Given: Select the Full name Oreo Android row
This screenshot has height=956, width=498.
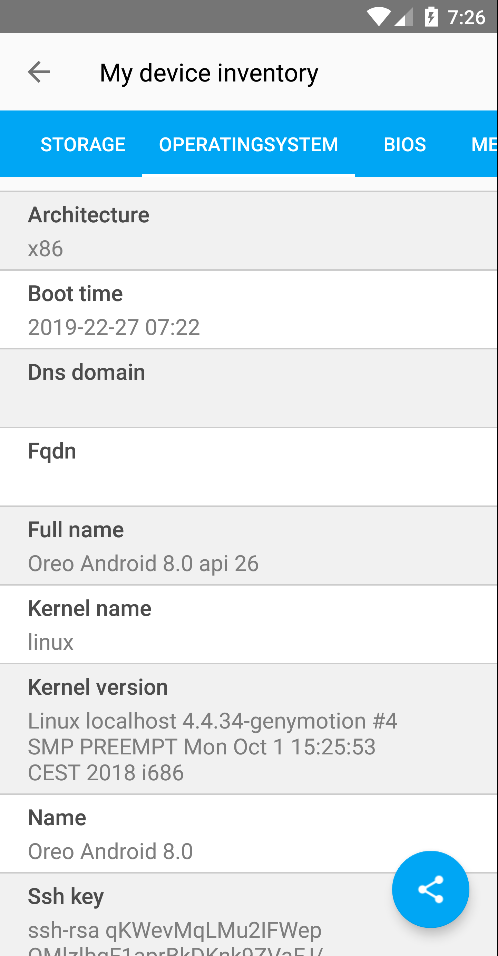Looking at the screenshot, I should (x=249, y=546).
